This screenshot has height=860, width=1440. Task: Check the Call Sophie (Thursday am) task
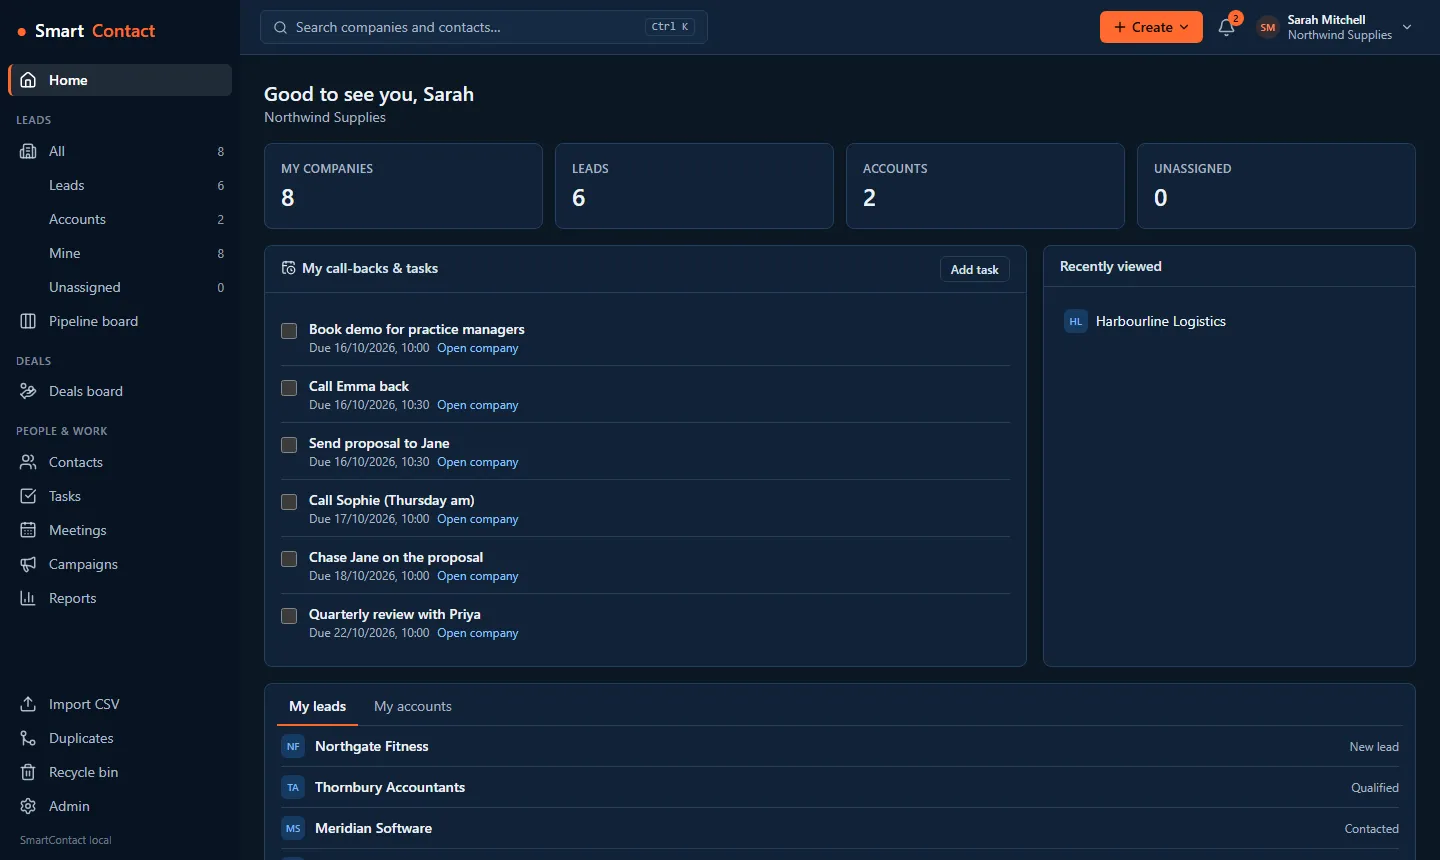[289, 502]
